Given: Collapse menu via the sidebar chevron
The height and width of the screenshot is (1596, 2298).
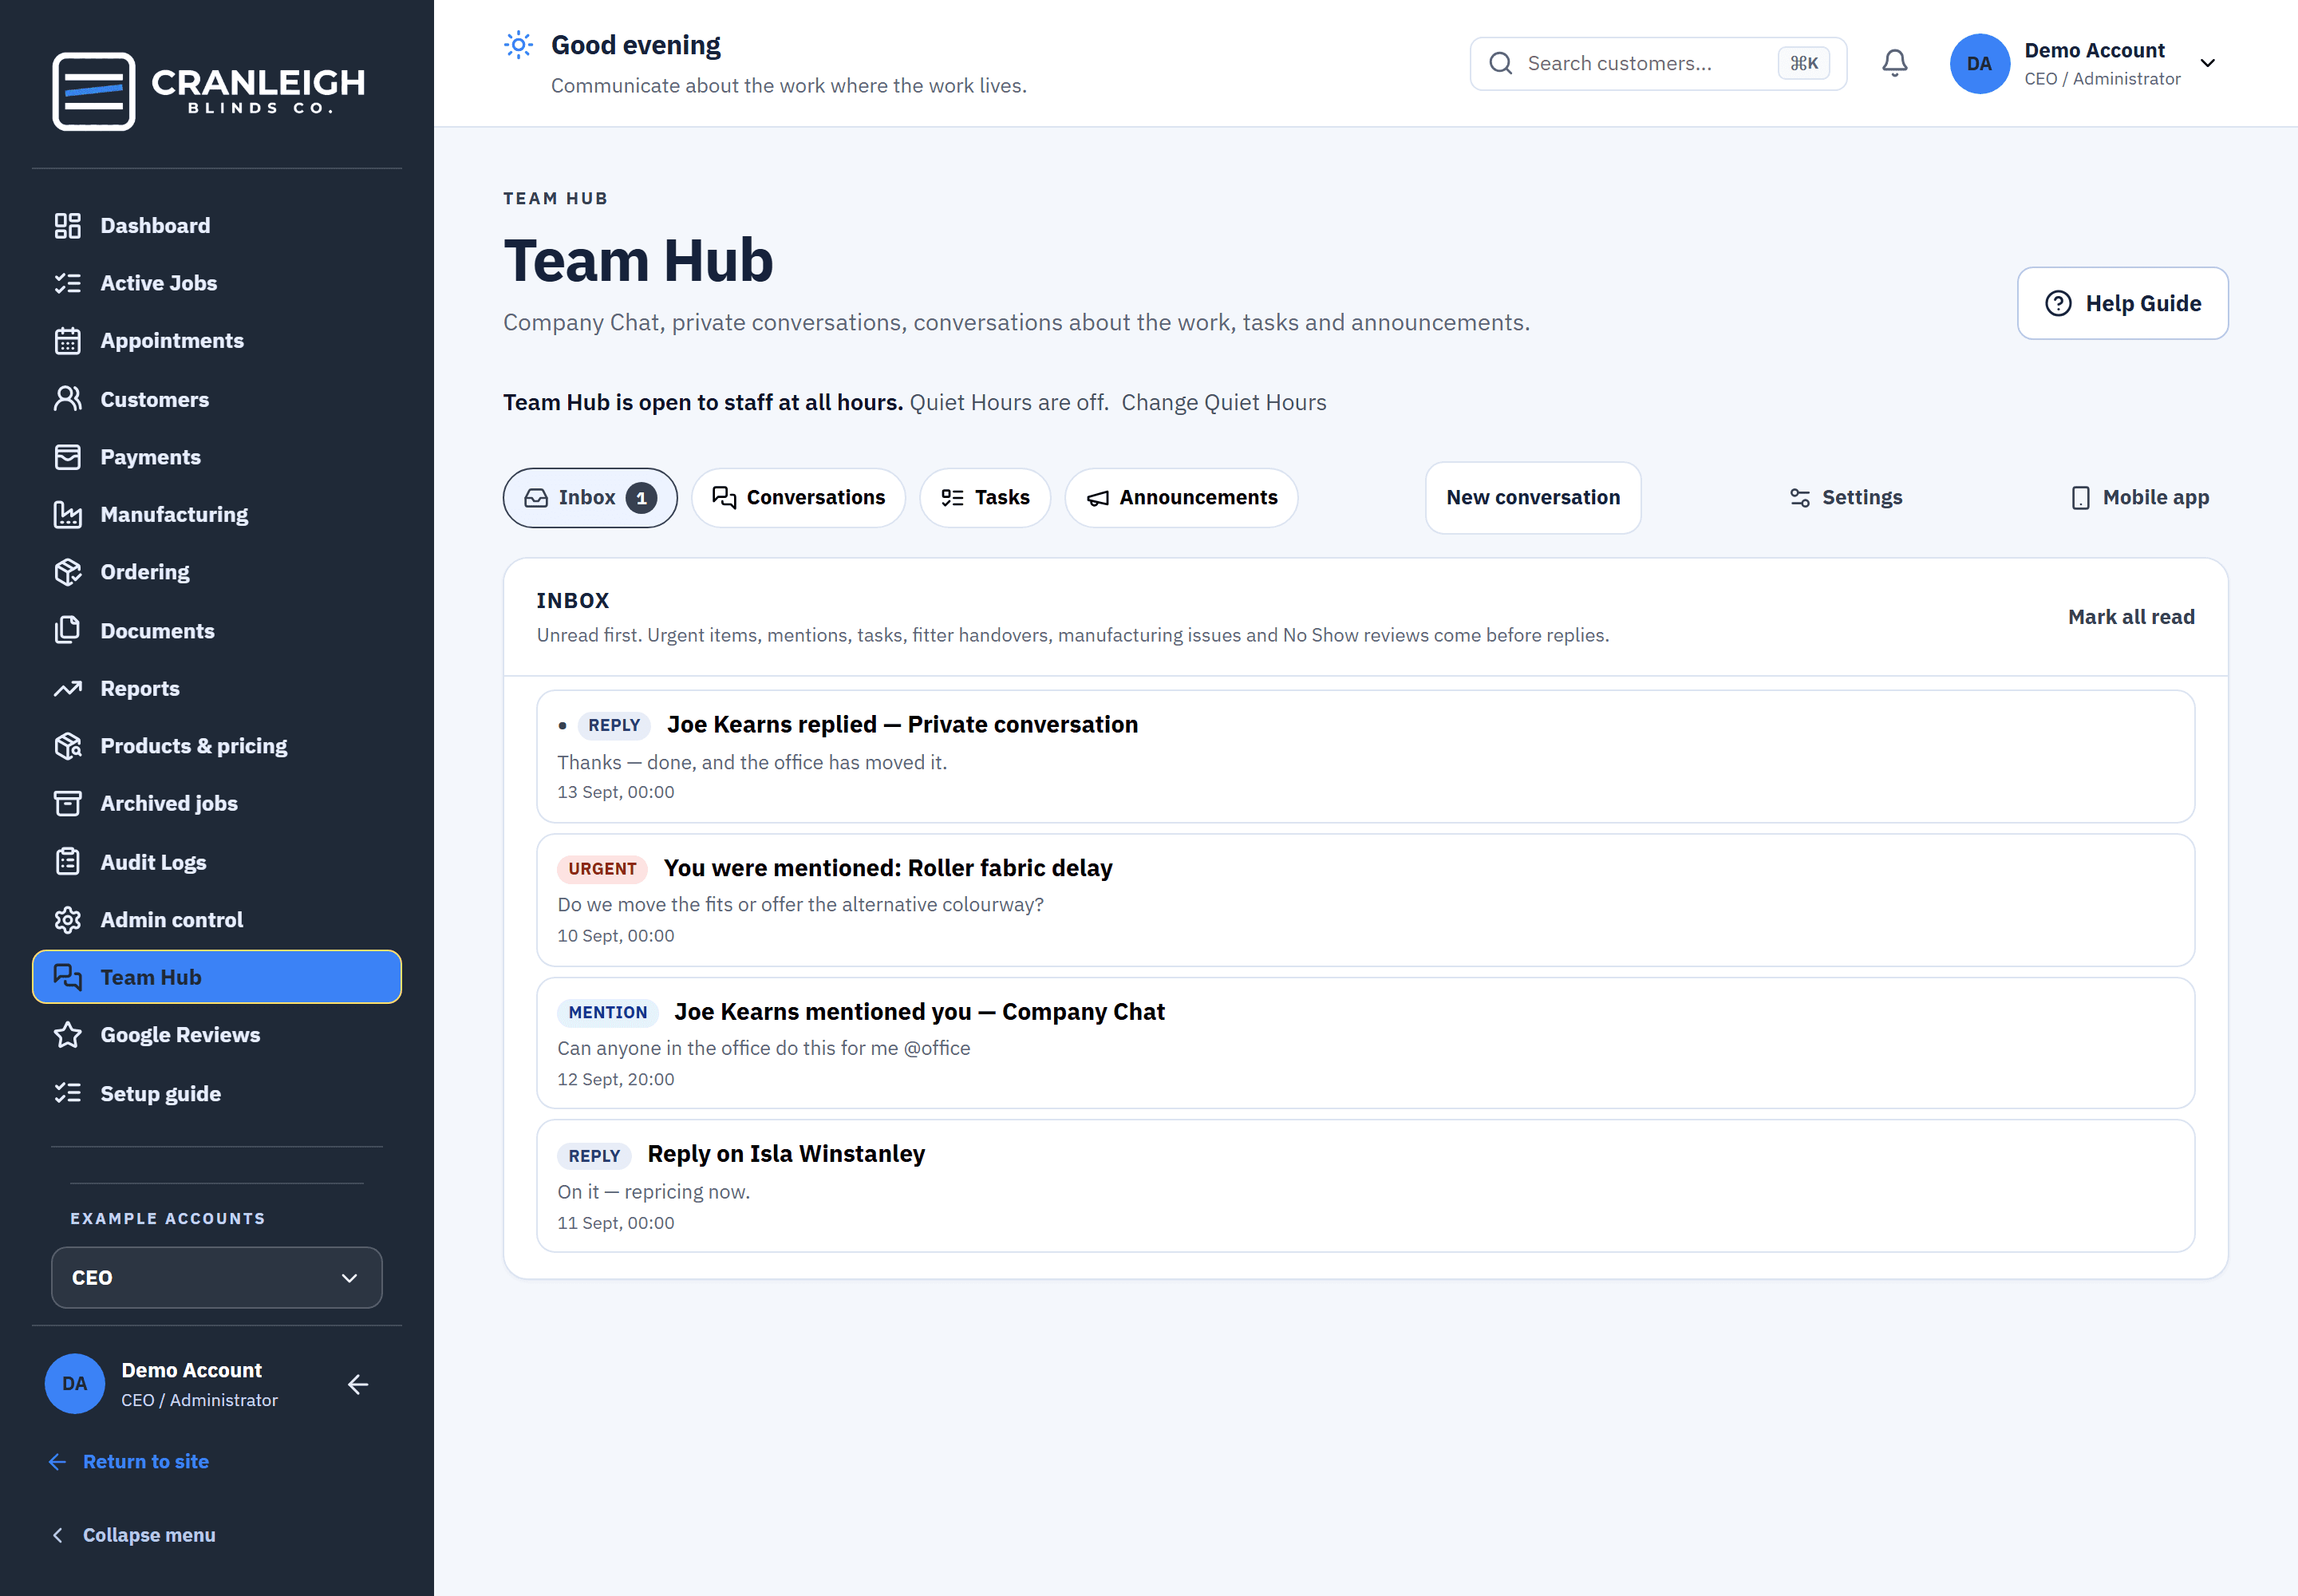Looking at the screenshot, I should [x=57, y=1535].
